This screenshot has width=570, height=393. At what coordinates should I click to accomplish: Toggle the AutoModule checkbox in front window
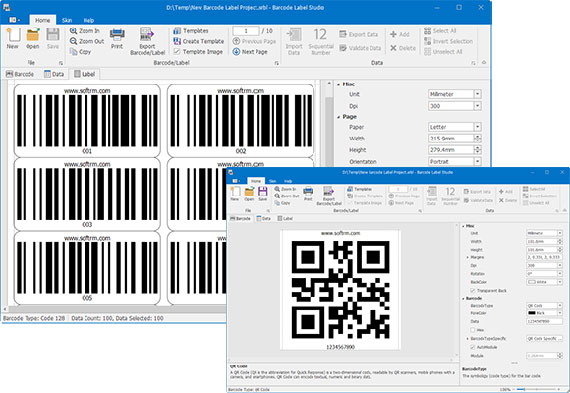(473, 348)
